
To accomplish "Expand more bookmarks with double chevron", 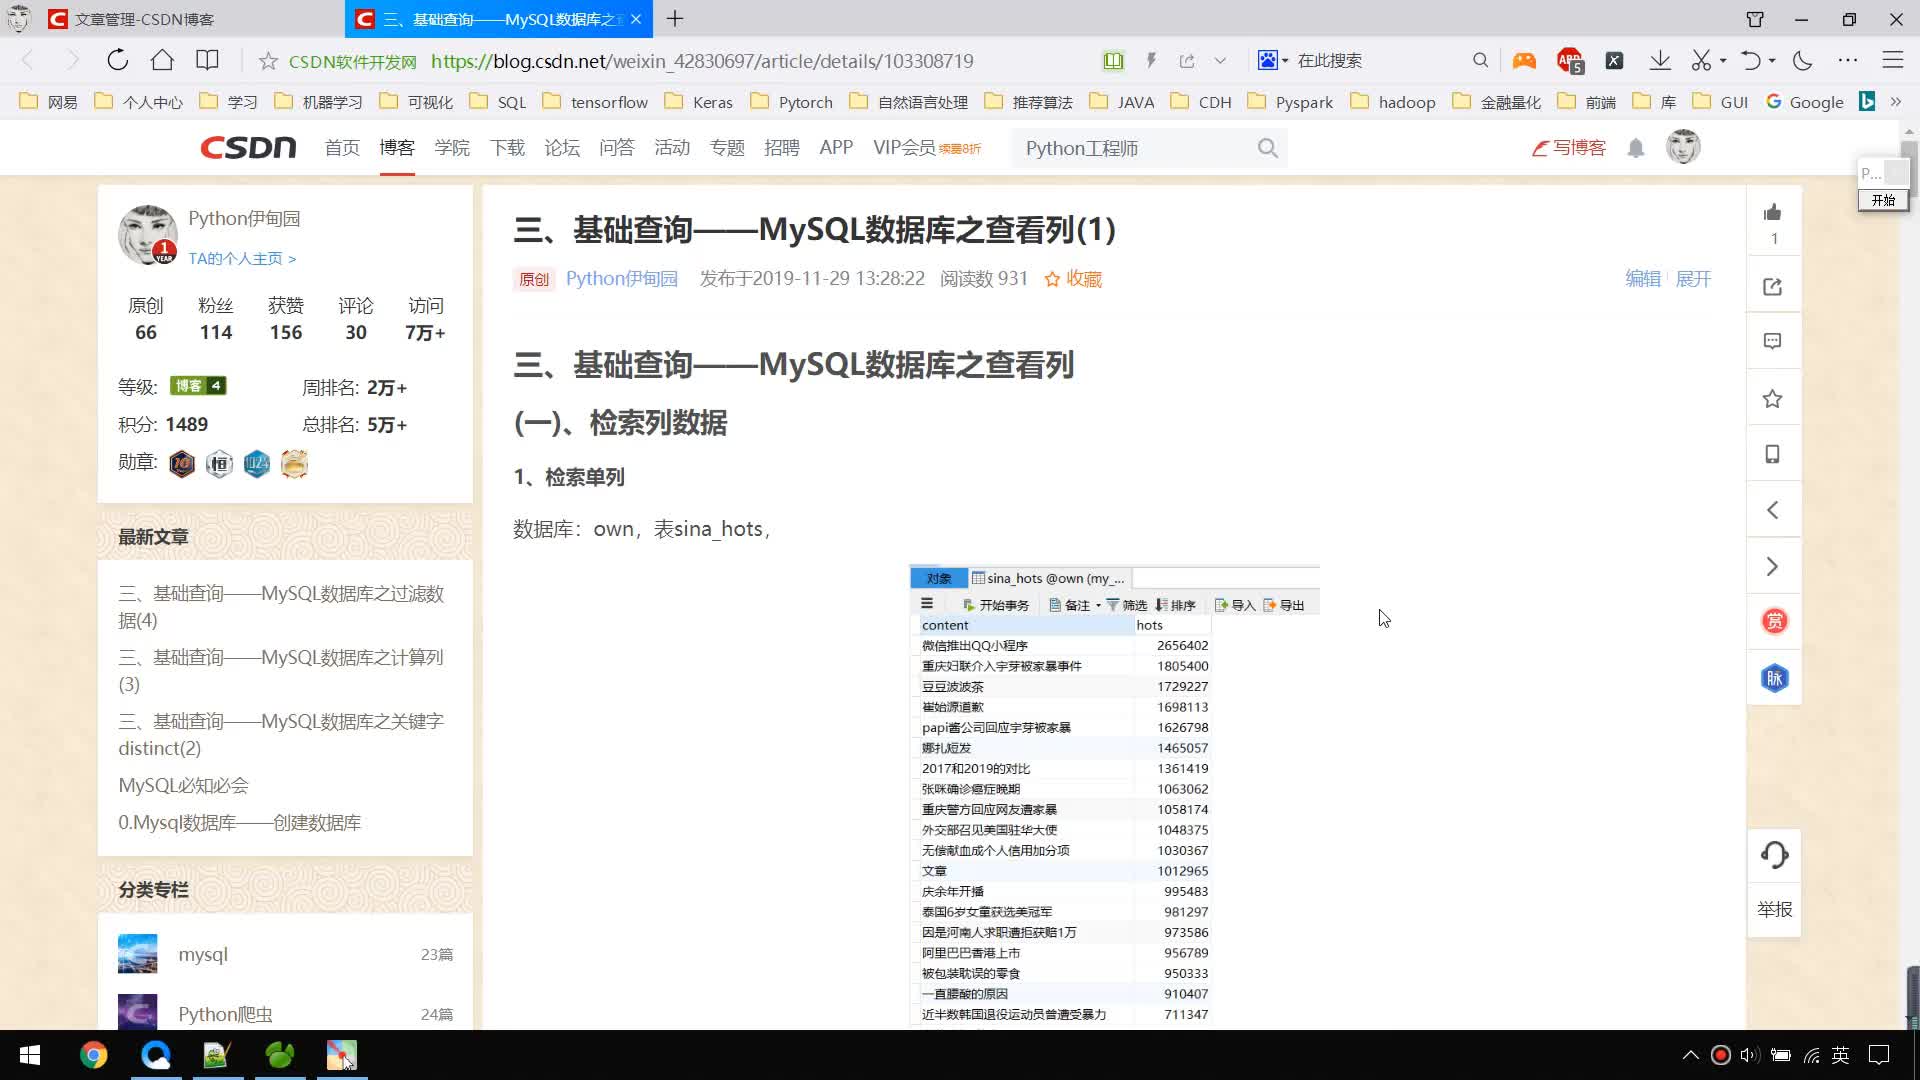I will [x=1896, y=102].
